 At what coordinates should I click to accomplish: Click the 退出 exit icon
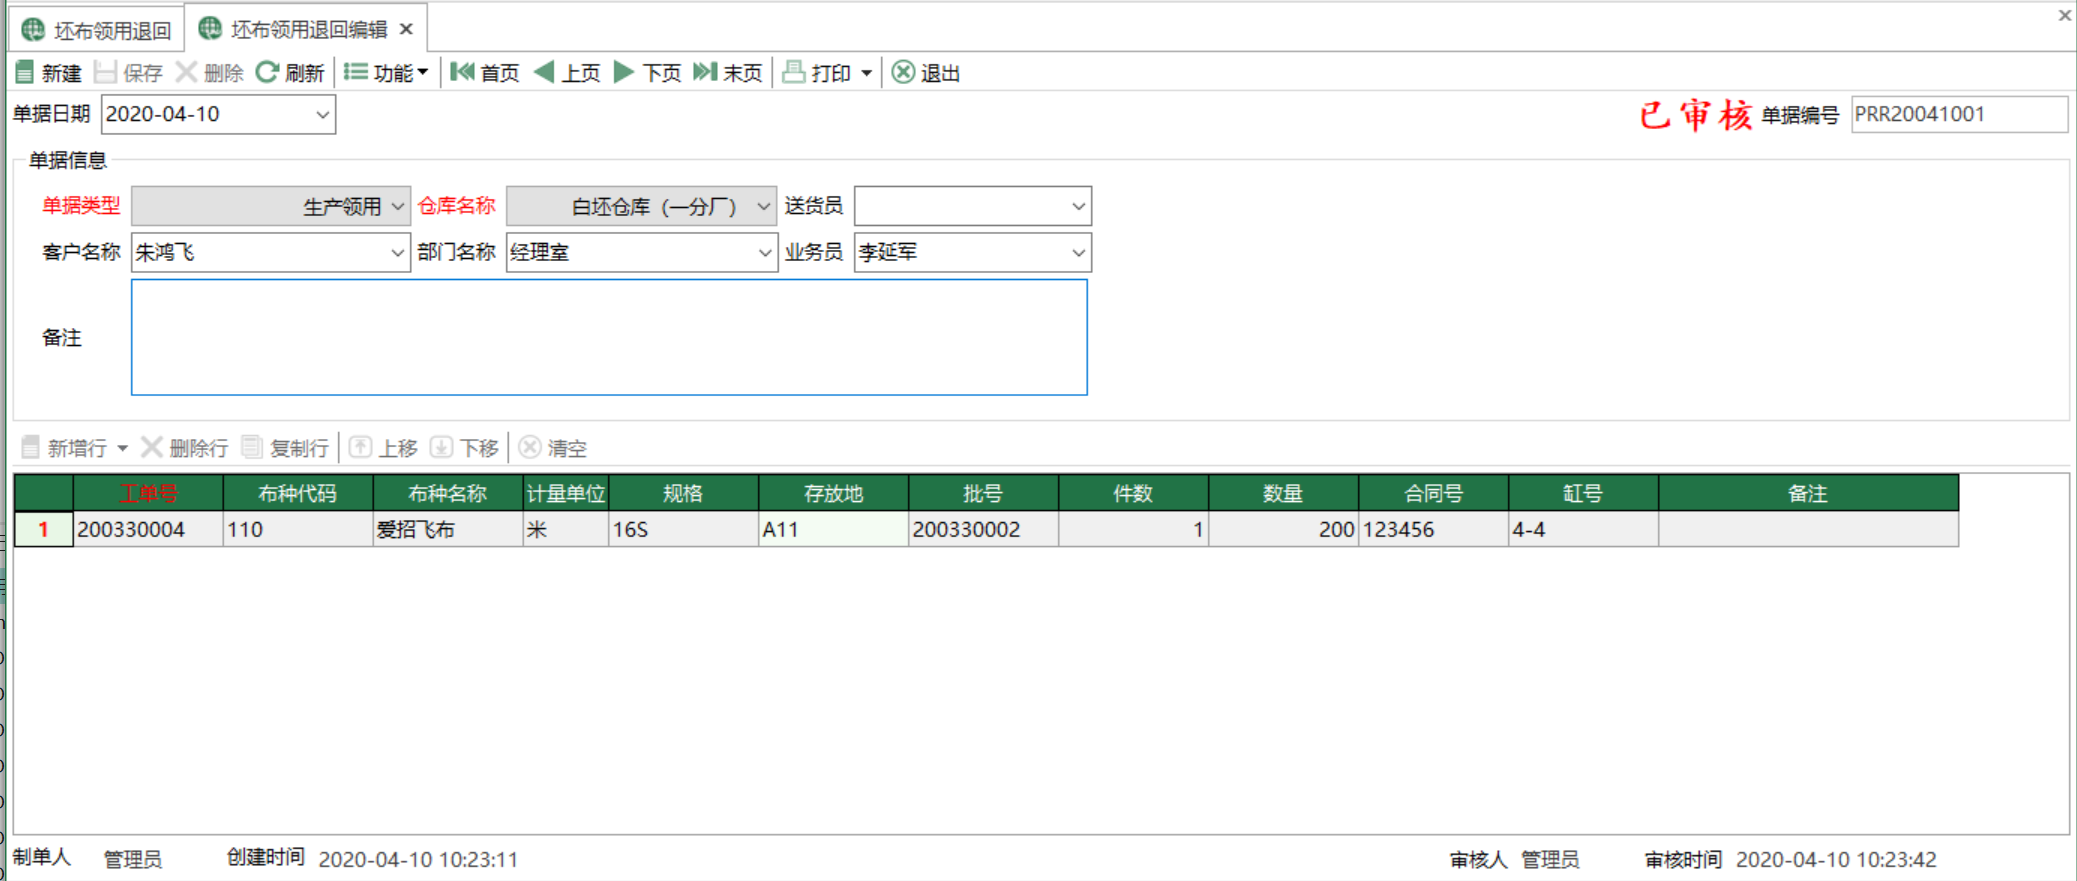903,72
